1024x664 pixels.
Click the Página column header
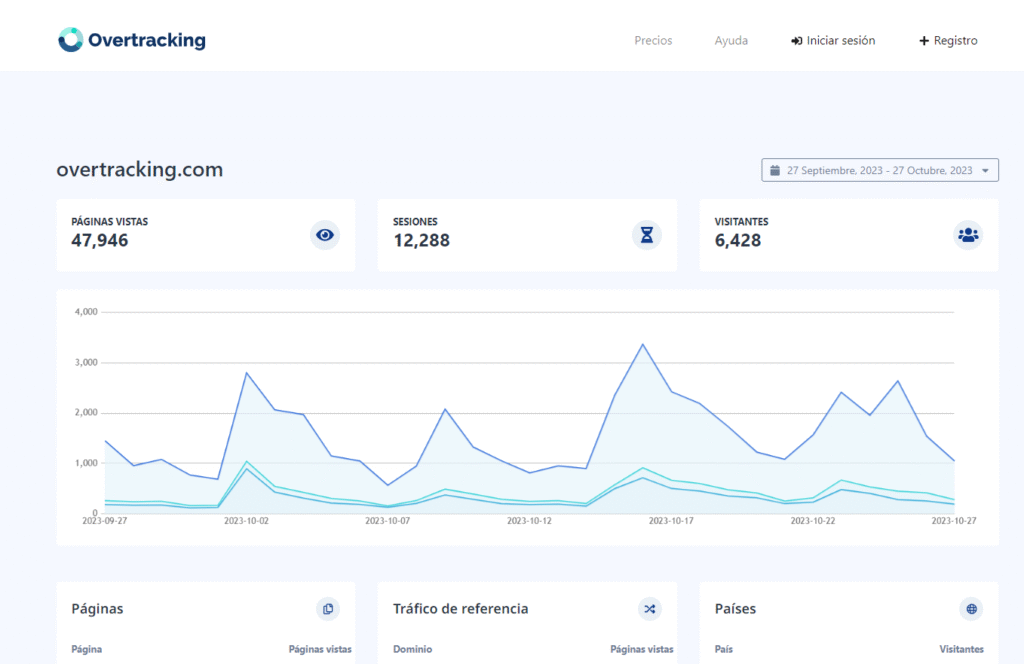coord(86,649)
